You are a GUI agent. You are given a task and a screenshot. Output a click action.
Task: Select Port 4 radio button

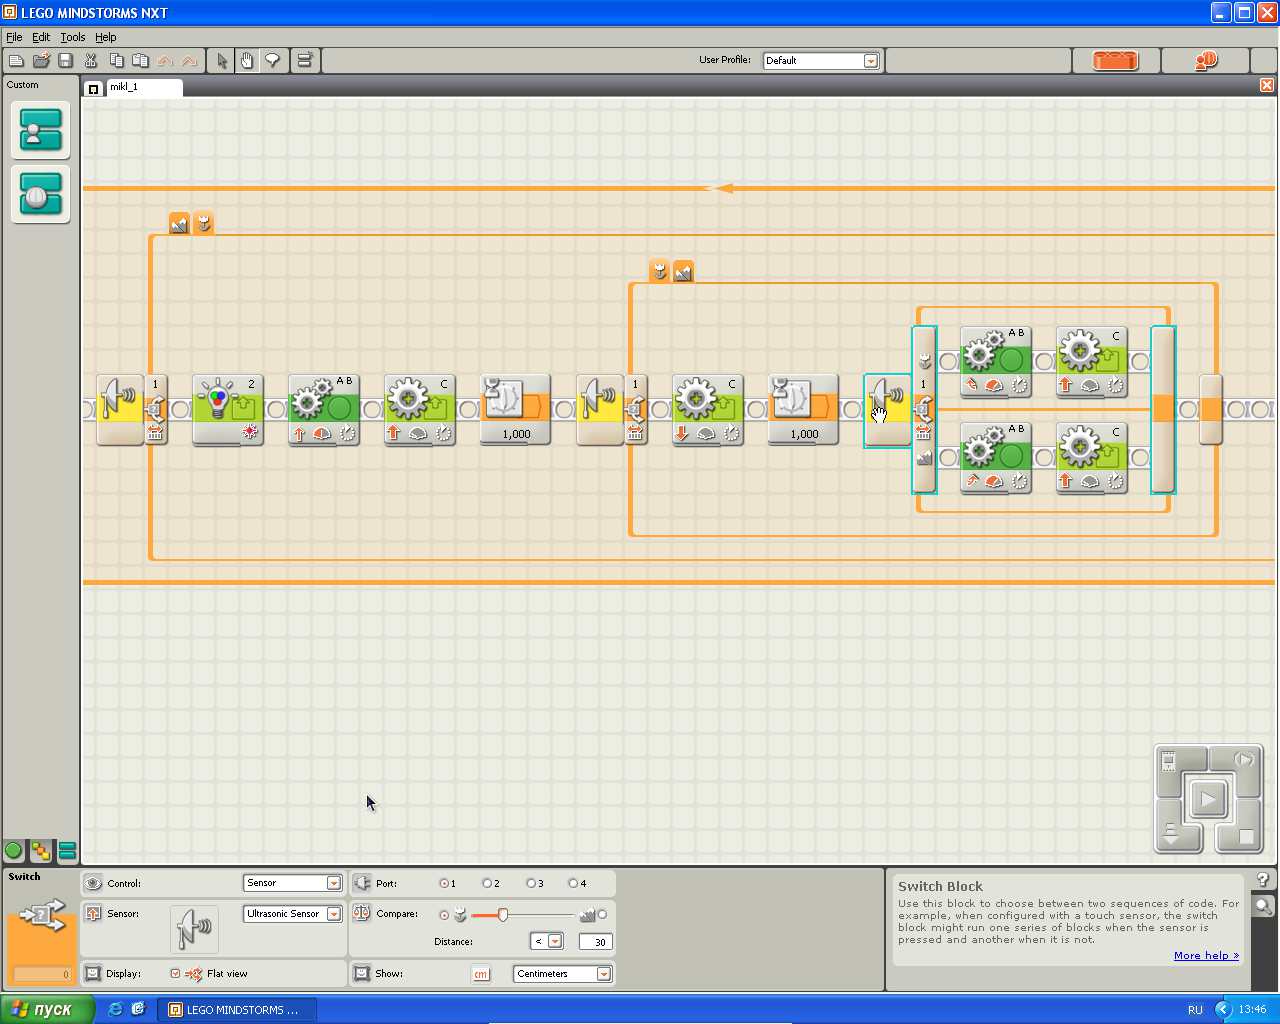(573, 883)
